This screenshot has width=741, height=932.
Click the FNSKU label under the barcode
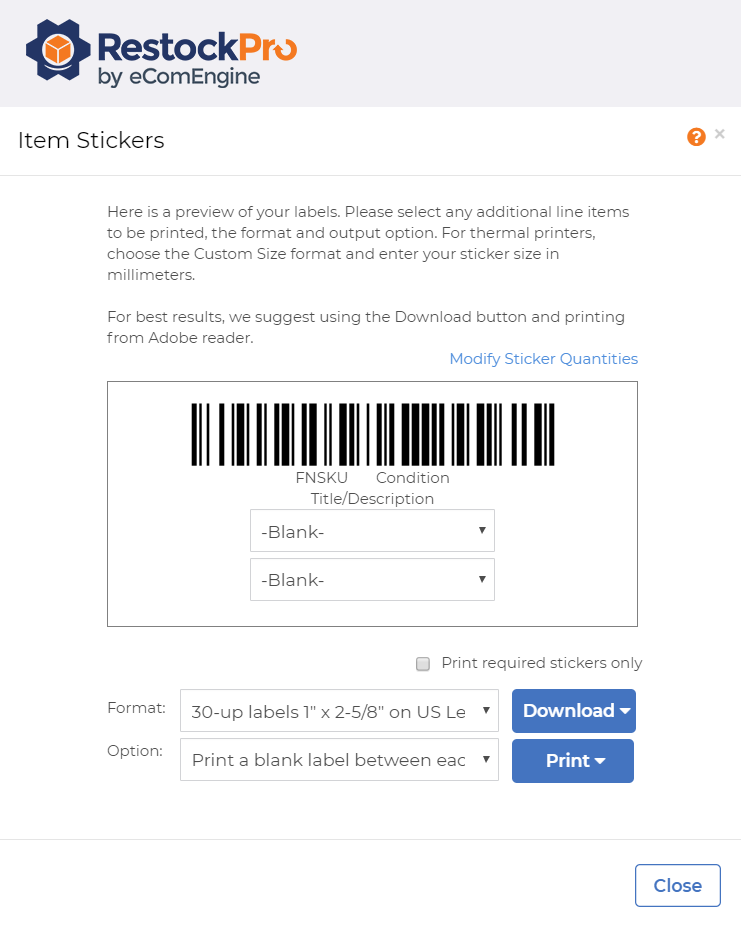pos(321,478)
